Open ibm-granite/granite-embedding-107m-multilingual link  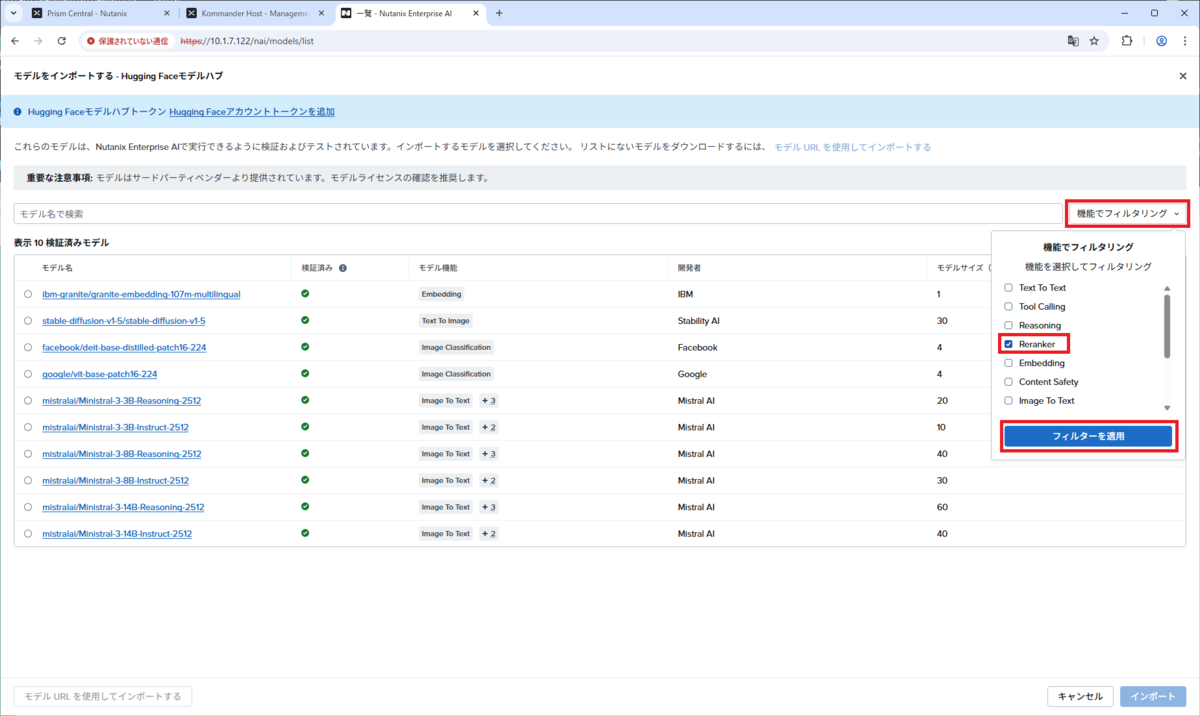pyautogui.click(x=141, y=294)
